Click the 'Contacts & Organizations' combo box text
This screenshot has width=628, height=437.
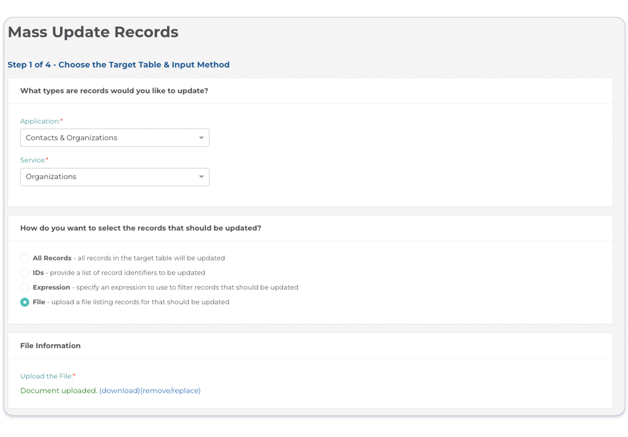72,138
